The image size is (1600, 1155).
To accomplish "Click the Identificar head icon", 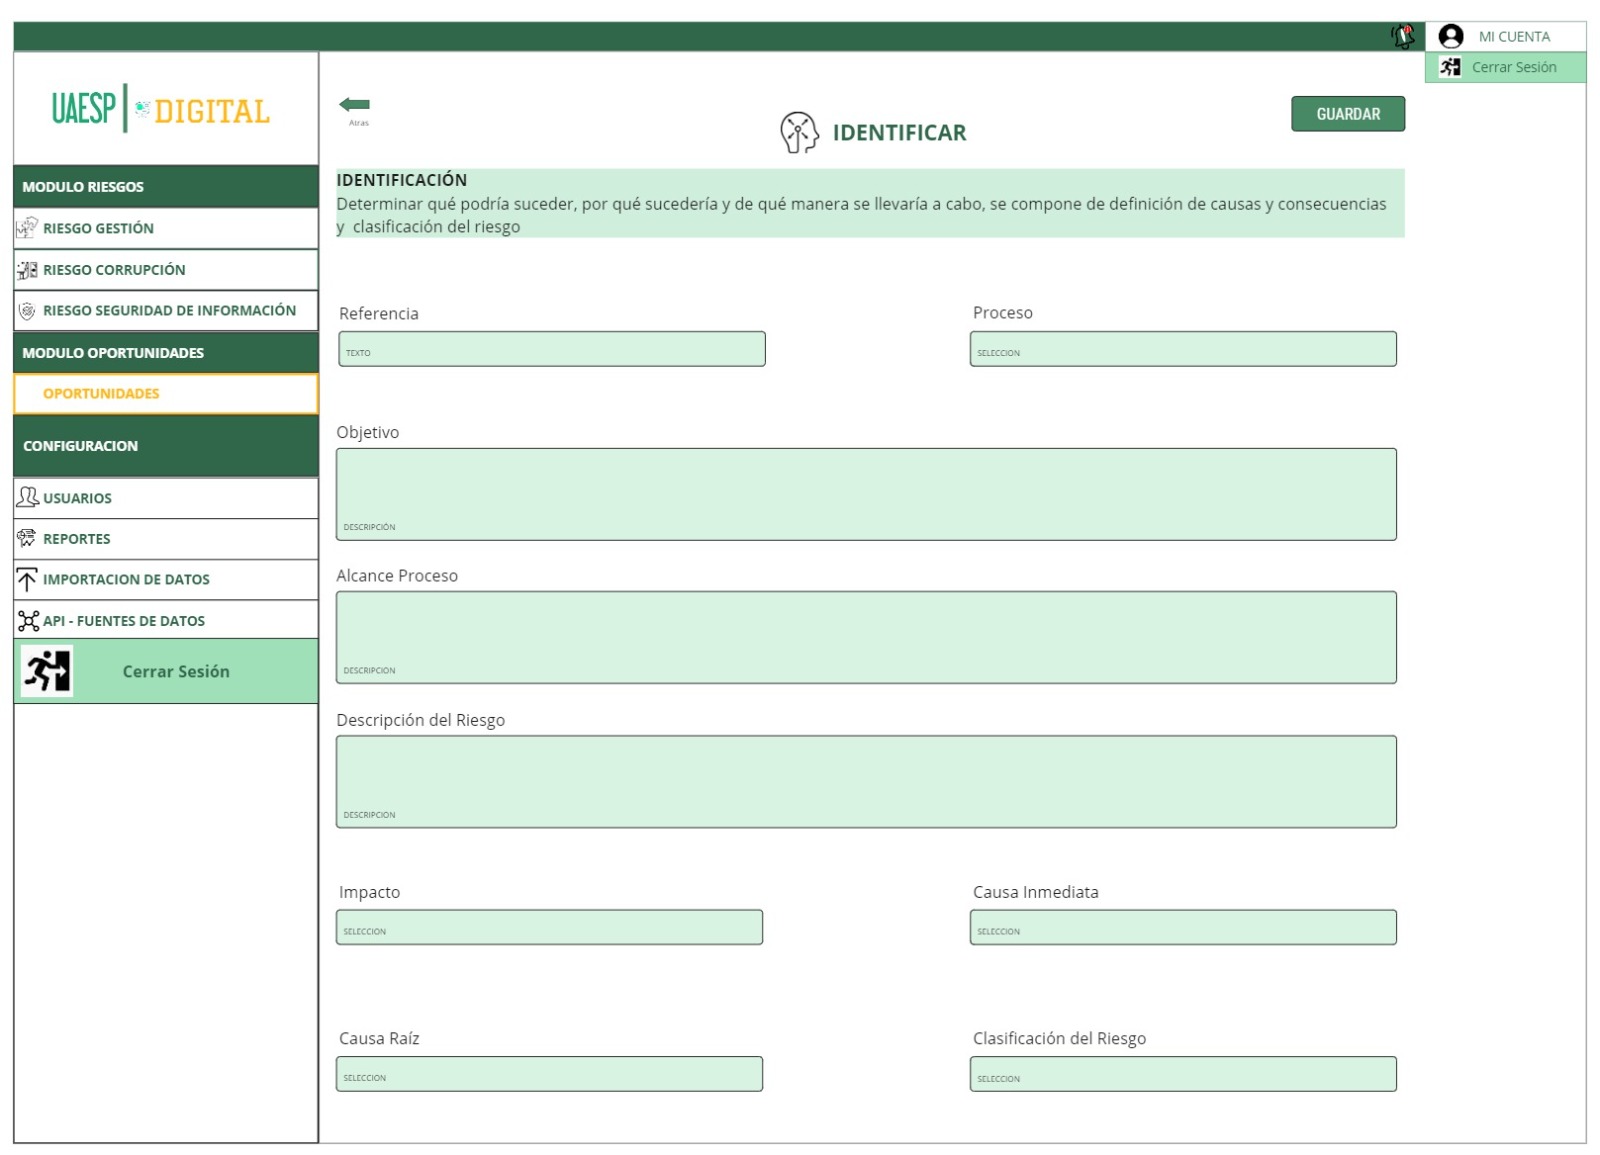I will [x=799, y=132].
